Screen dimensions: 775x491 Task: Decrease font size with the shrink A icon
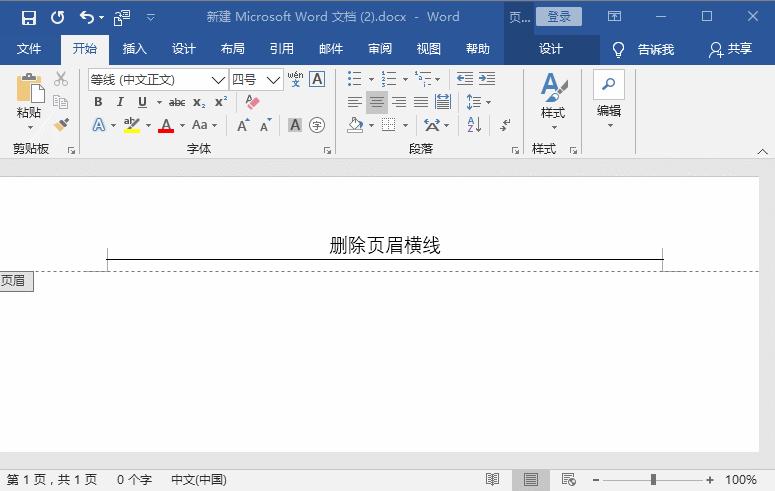(x=266, y=125)
